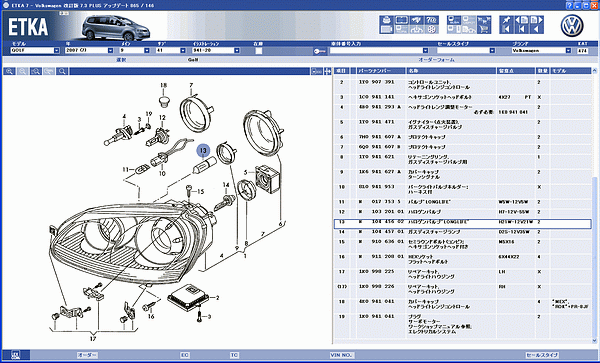This screenshot has height=363, width=600.
Task: Click the parts list vertical scrollbar
Action: pyautogui.click(x=594, y=205)
